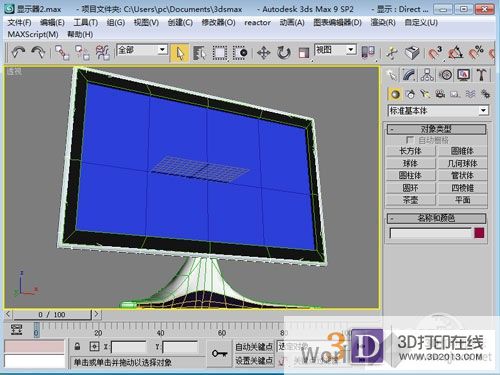Click the crimson object color swatch
This screenshot has width=500, height=375.
tap(479, 233)
